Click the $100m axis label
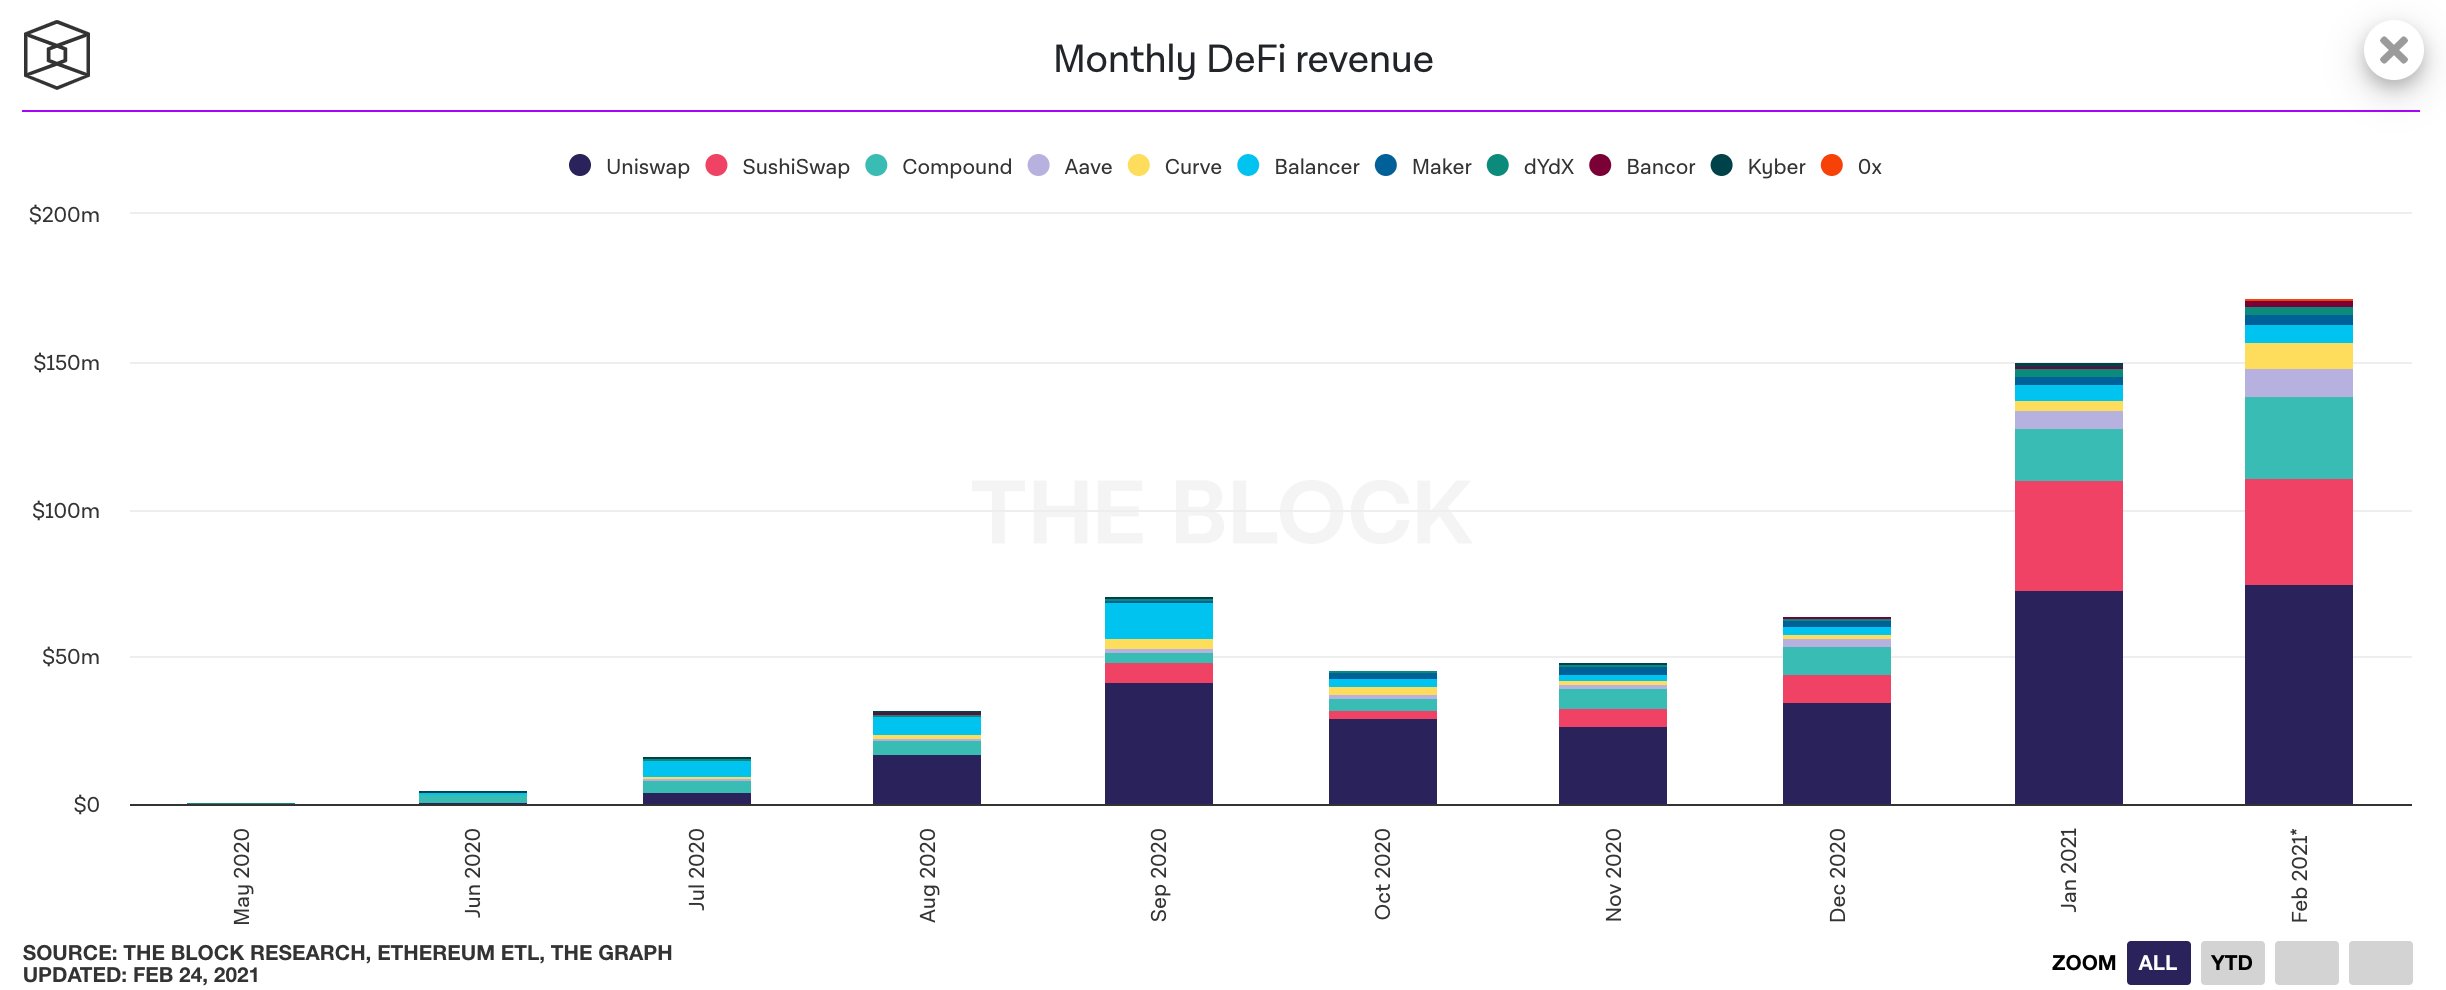The width and height of the screenshot is (2446, 990). point(66,510)
